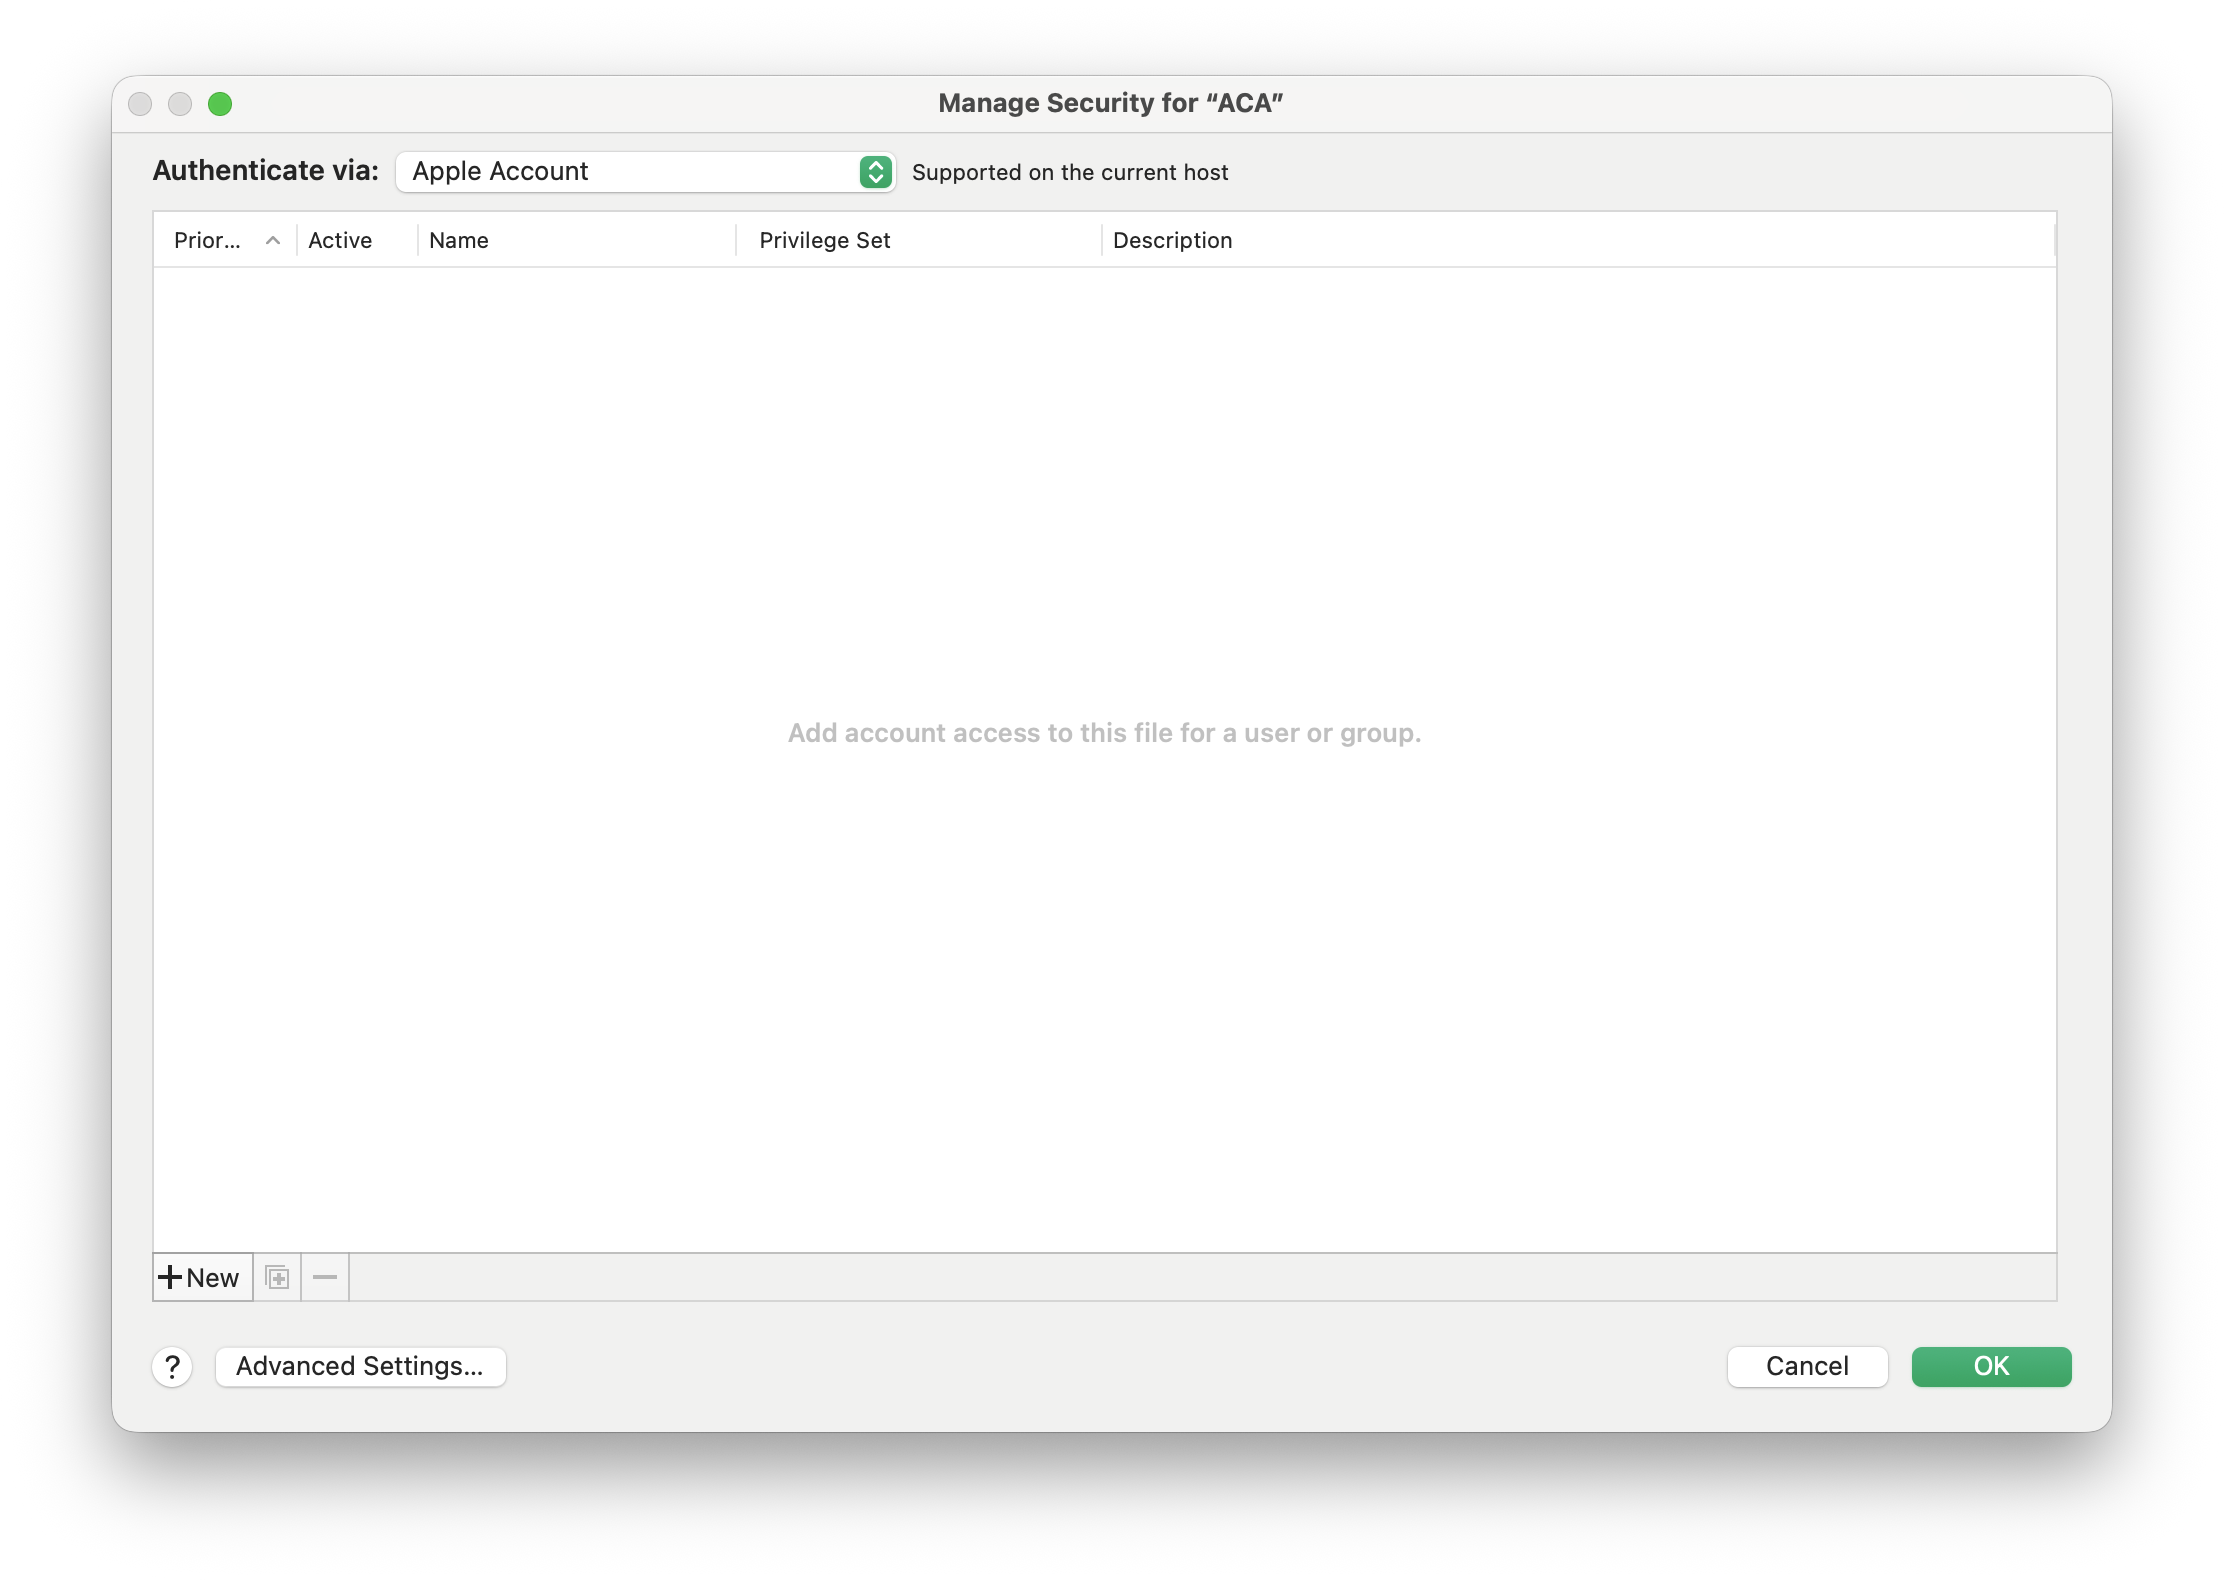Screen dimensions: 2224x1580
Task: Click the Name column header
Action: coord(459,240)
